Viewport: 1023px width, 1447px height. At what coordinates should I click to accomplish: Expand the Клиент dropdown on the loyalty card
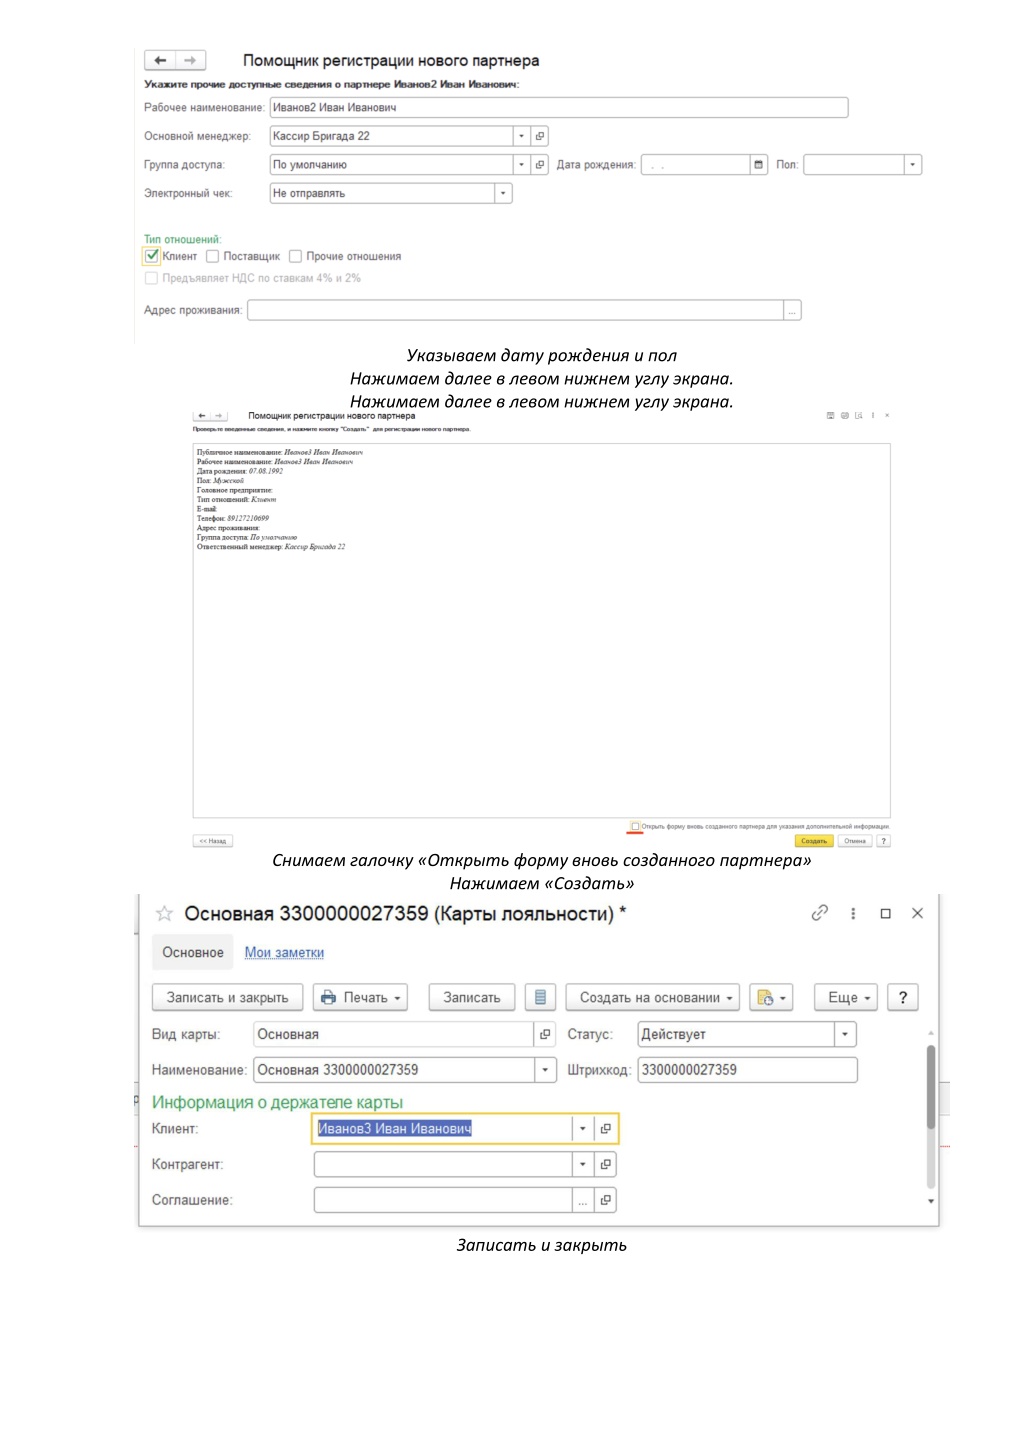(x=583, y=1129)
